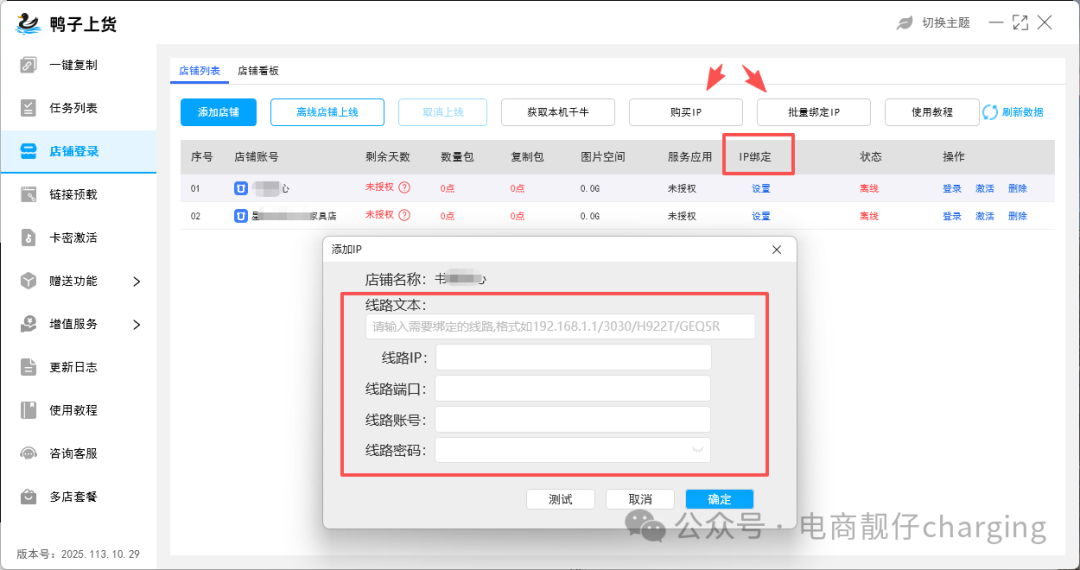Click the 刷新数据 link text
1080x570 pixels.
click(x=1023, y=112)
